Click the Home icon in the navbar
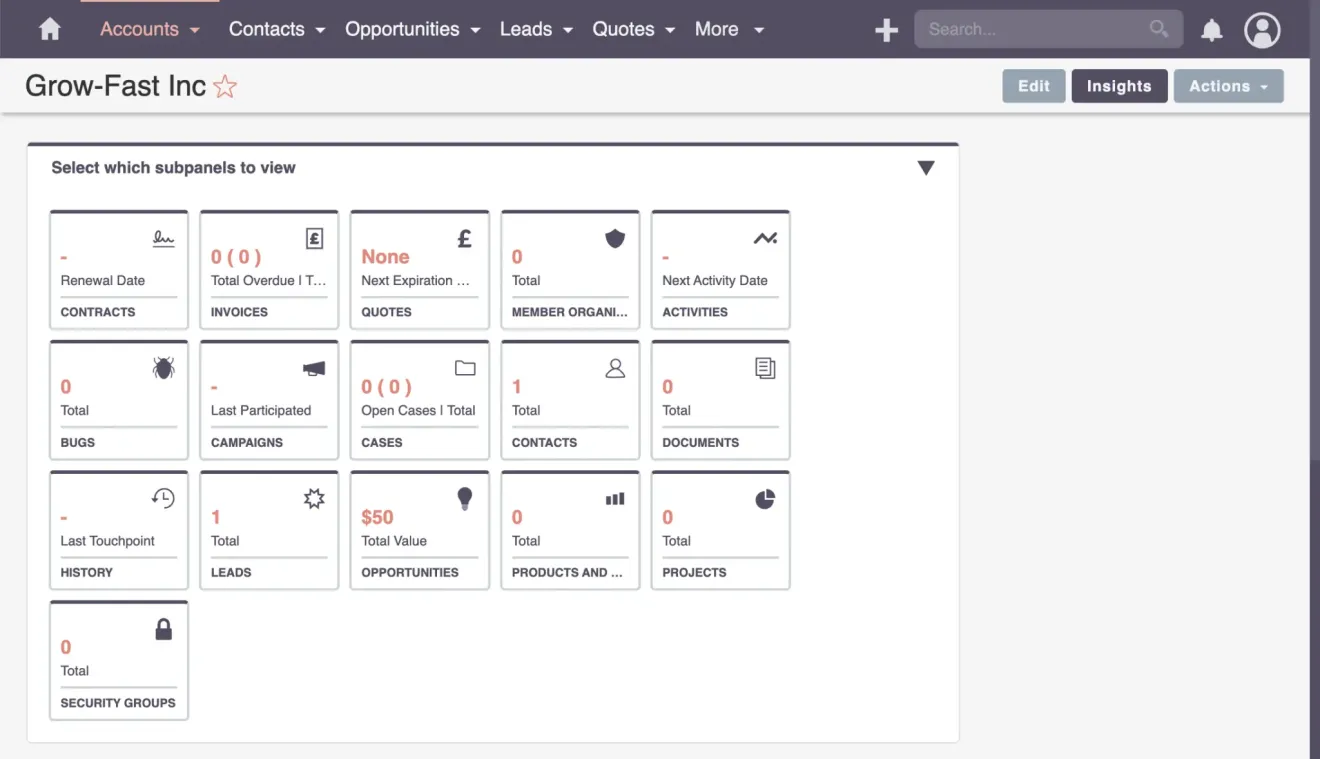 point(48,29)
